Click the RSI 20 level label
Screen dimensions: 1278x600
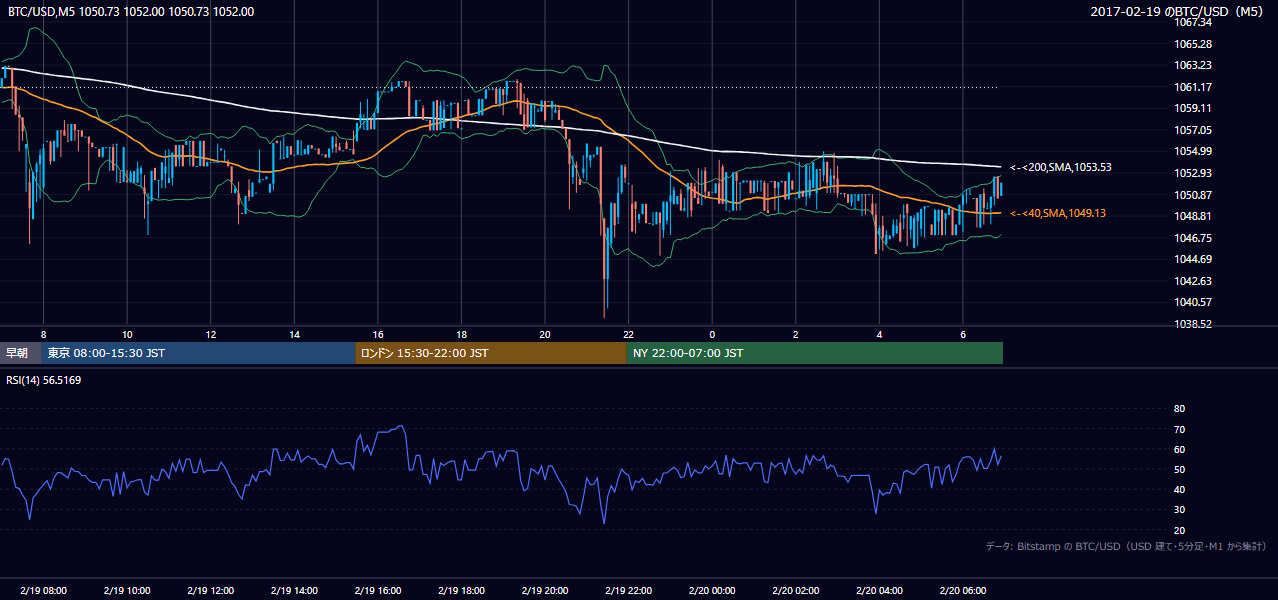1179,530
